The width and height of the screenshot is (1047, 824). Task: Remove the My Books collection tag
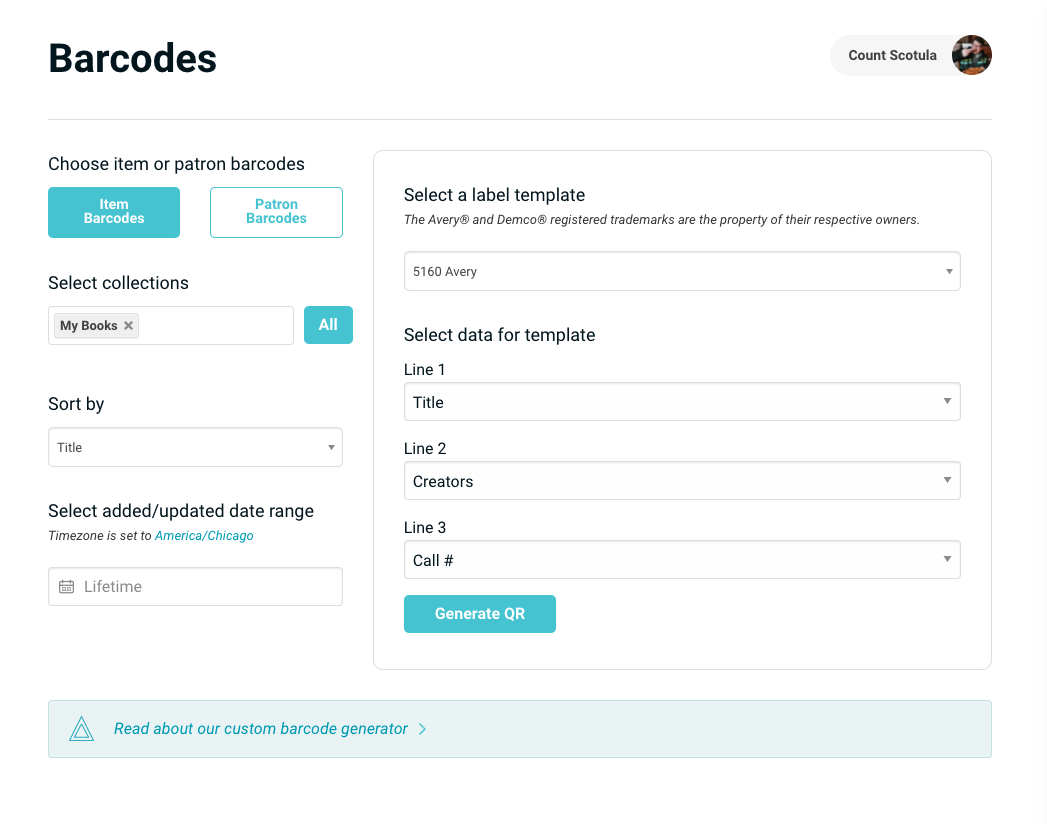[128, 326]
